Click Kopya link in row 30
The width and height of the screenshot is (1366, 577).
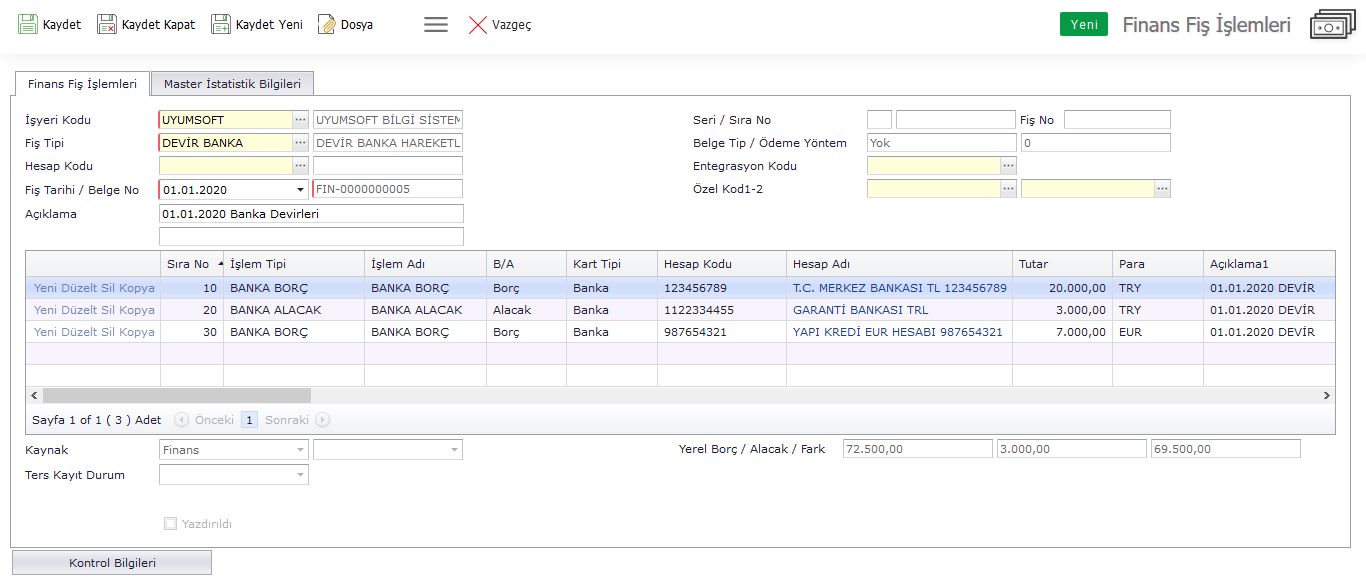[x=138, y=332]
